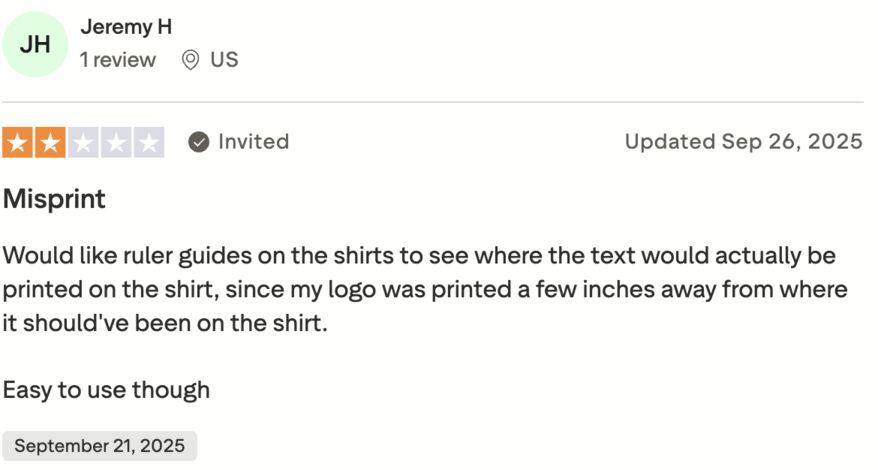This screenshot has width=878, height=470.
Task: Click the line starting 'Would like ruler guides'
Action: tap(419, 256)
